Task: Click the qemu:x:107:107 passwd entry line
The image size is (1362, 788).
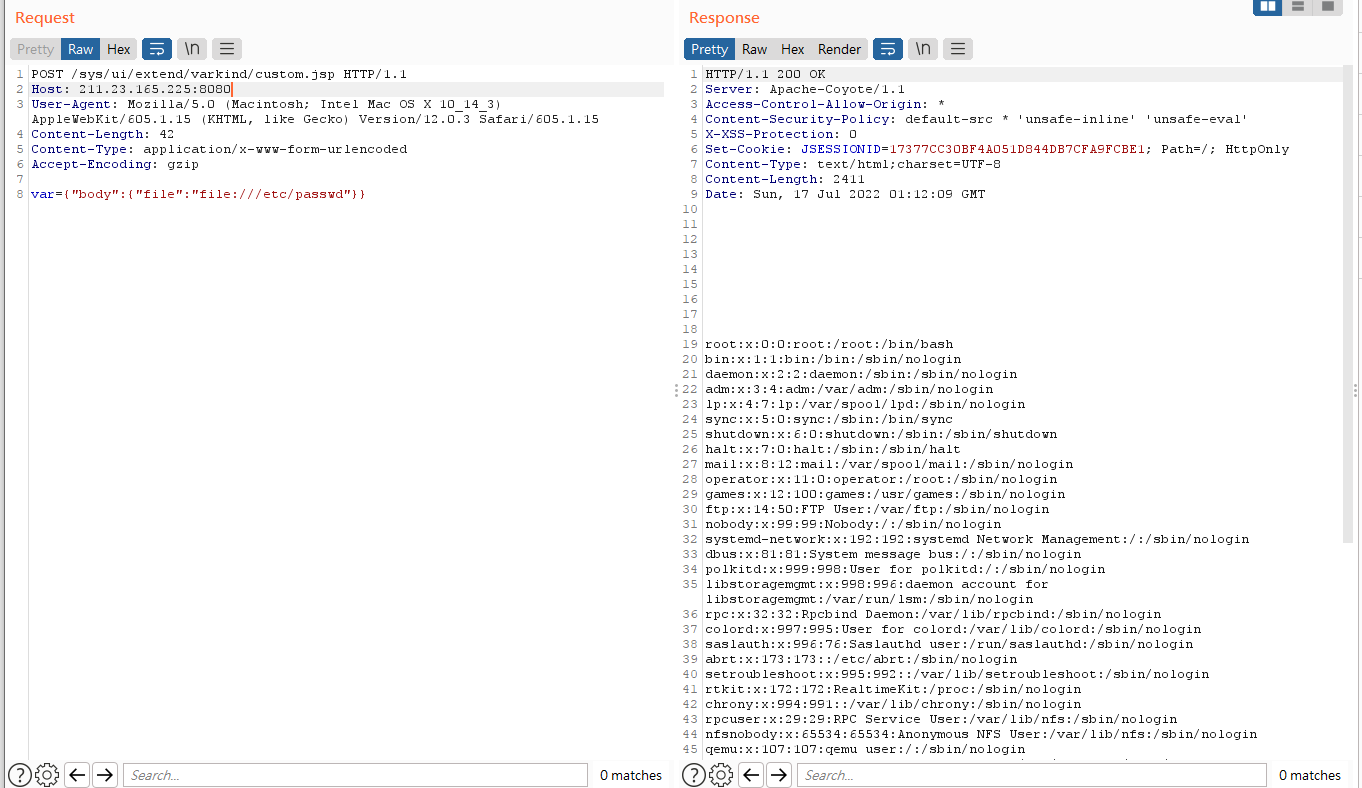Action: tap(865, 749)
